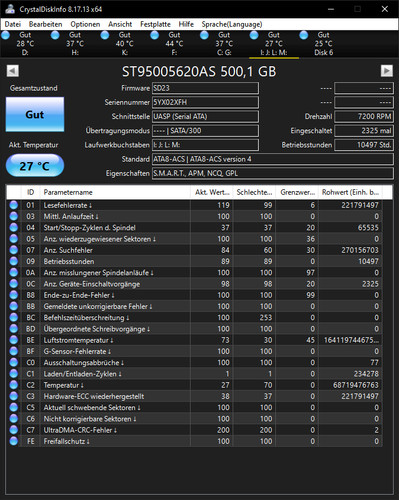The height and width of the screenshot is (500, 399).
Task: Sort by the Grenzwert column header
Action: 297,192
